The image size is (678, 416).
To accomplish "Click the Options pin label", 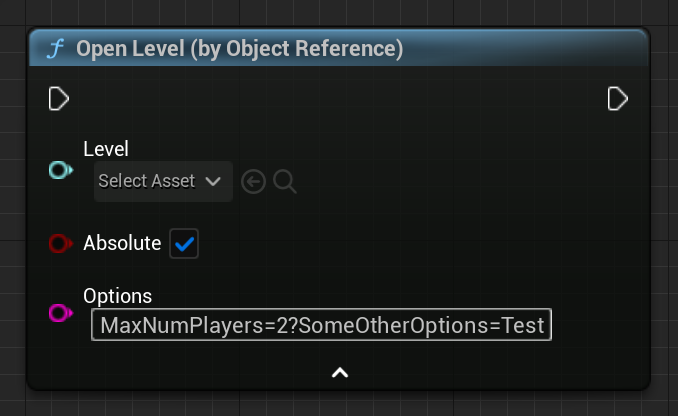I will pyautogui.click(x=118, y=296).
